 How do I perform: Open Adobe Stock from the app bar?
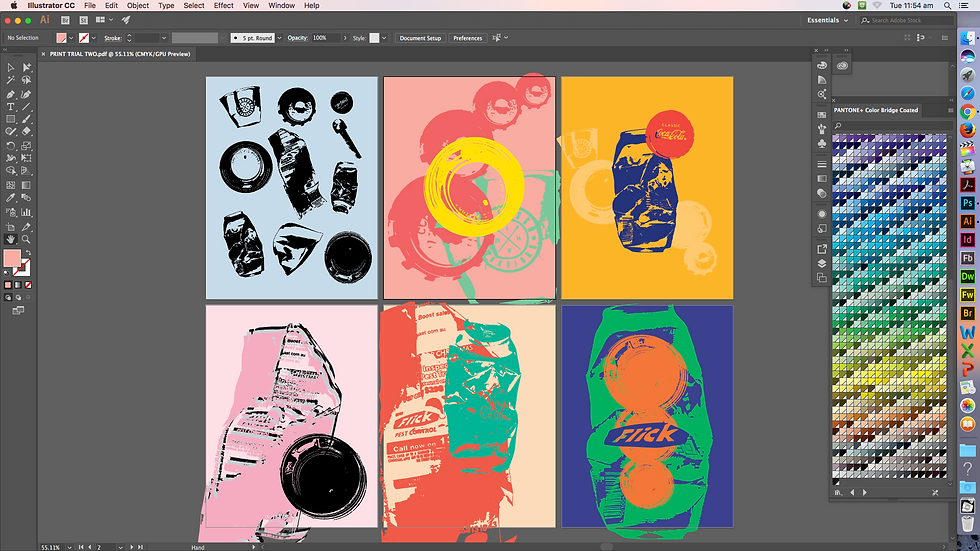(83, 20)
